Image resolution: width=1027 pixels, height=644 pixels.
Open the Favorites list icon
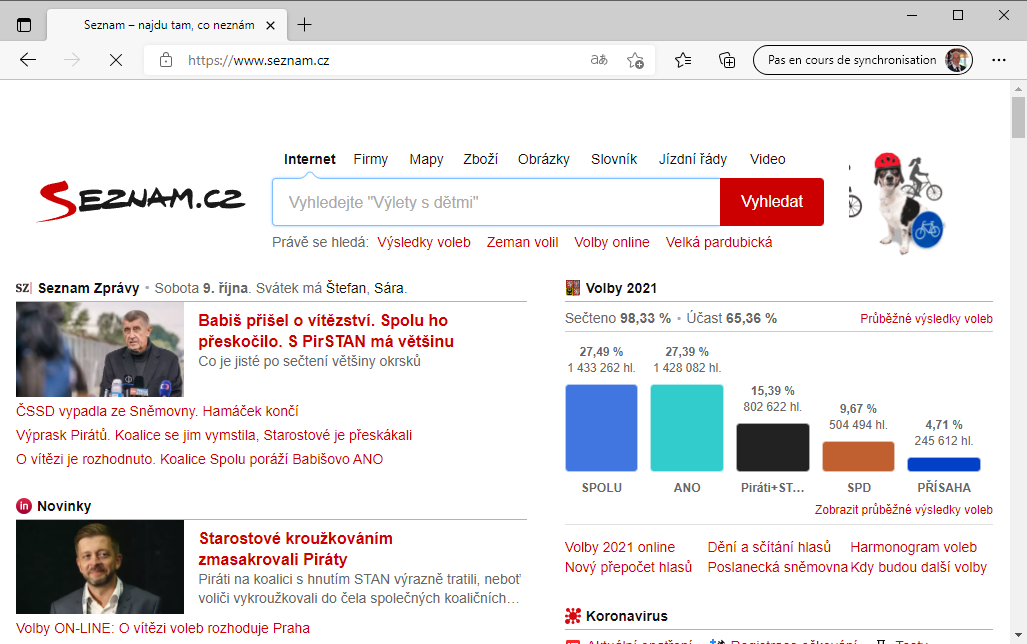click(x=682, y=60)
